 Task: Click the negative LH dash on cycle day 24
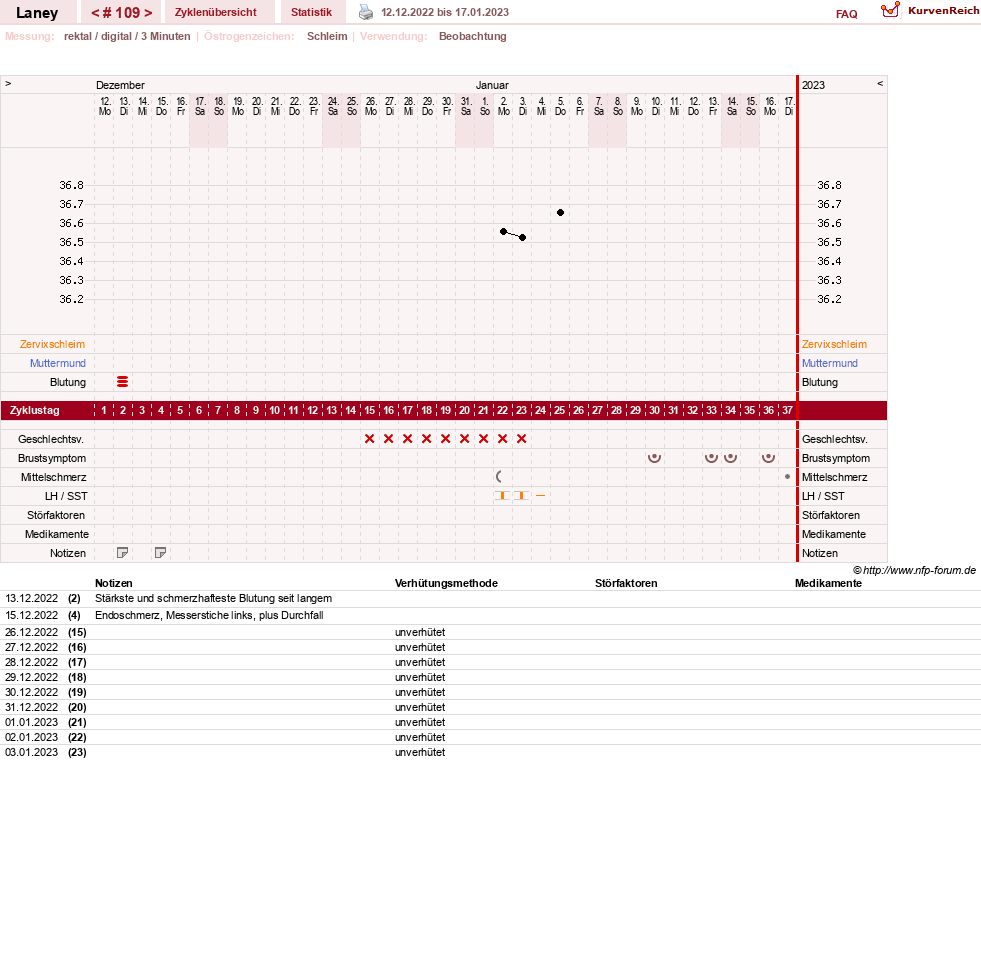[x=541, y=495]
